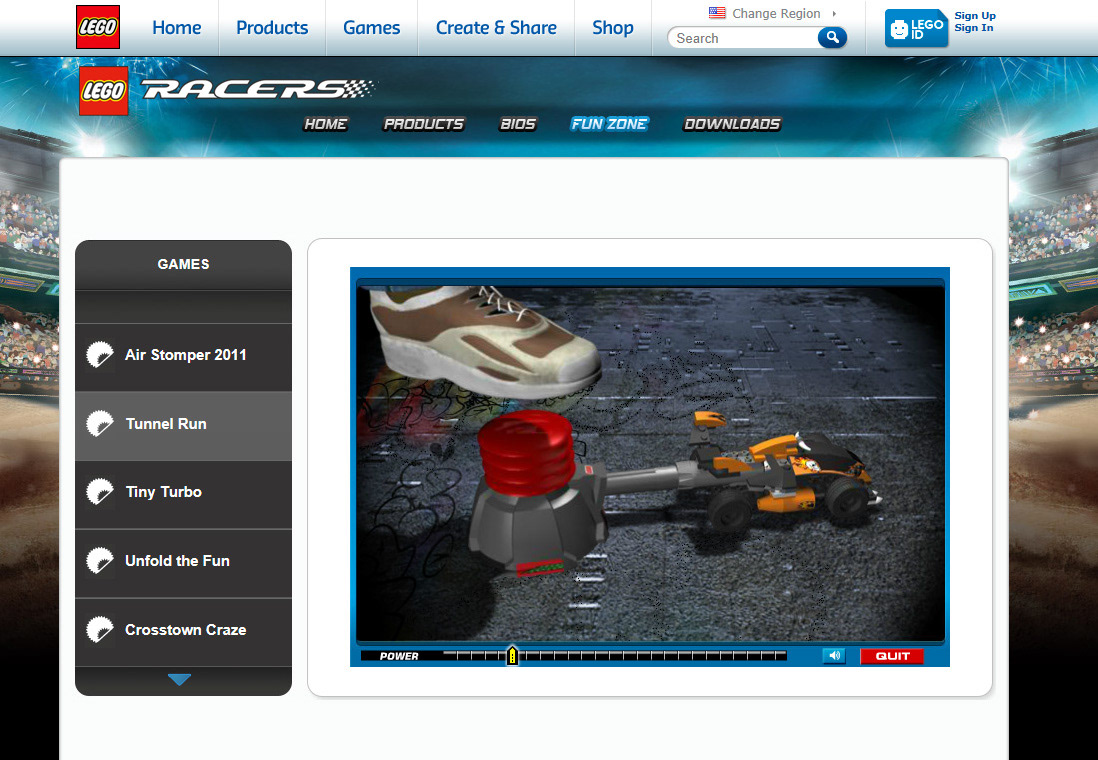Select Tiny Turbo game
1098x760 pixels.
click(183, 492)
